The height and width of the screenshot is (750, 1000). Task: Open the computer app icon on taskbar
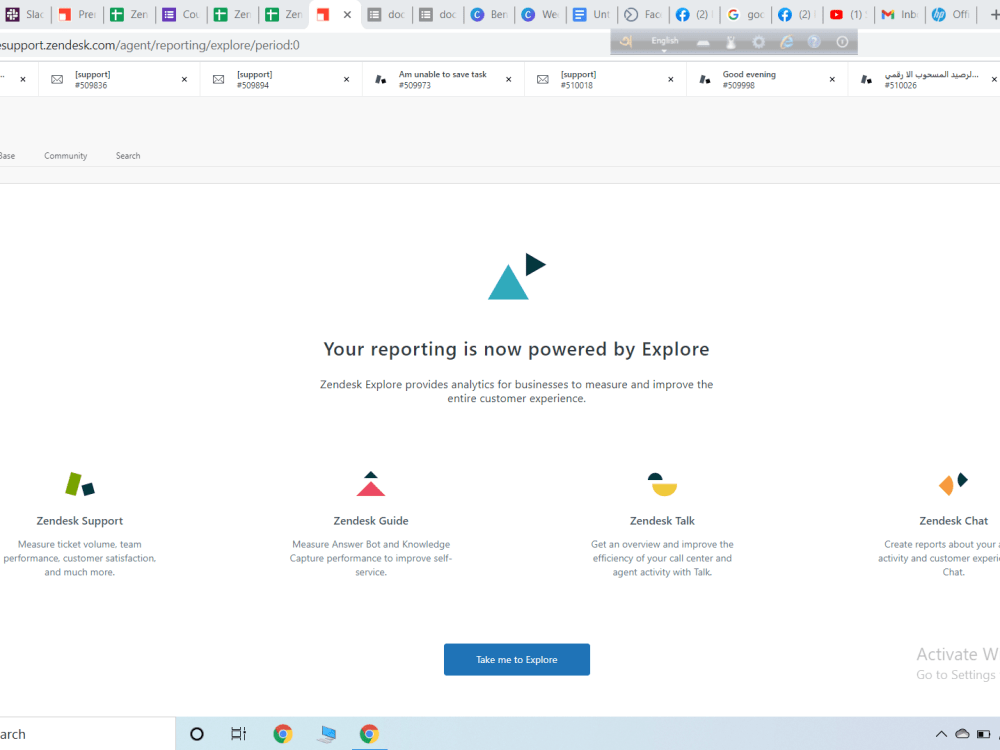coord(327,734)
